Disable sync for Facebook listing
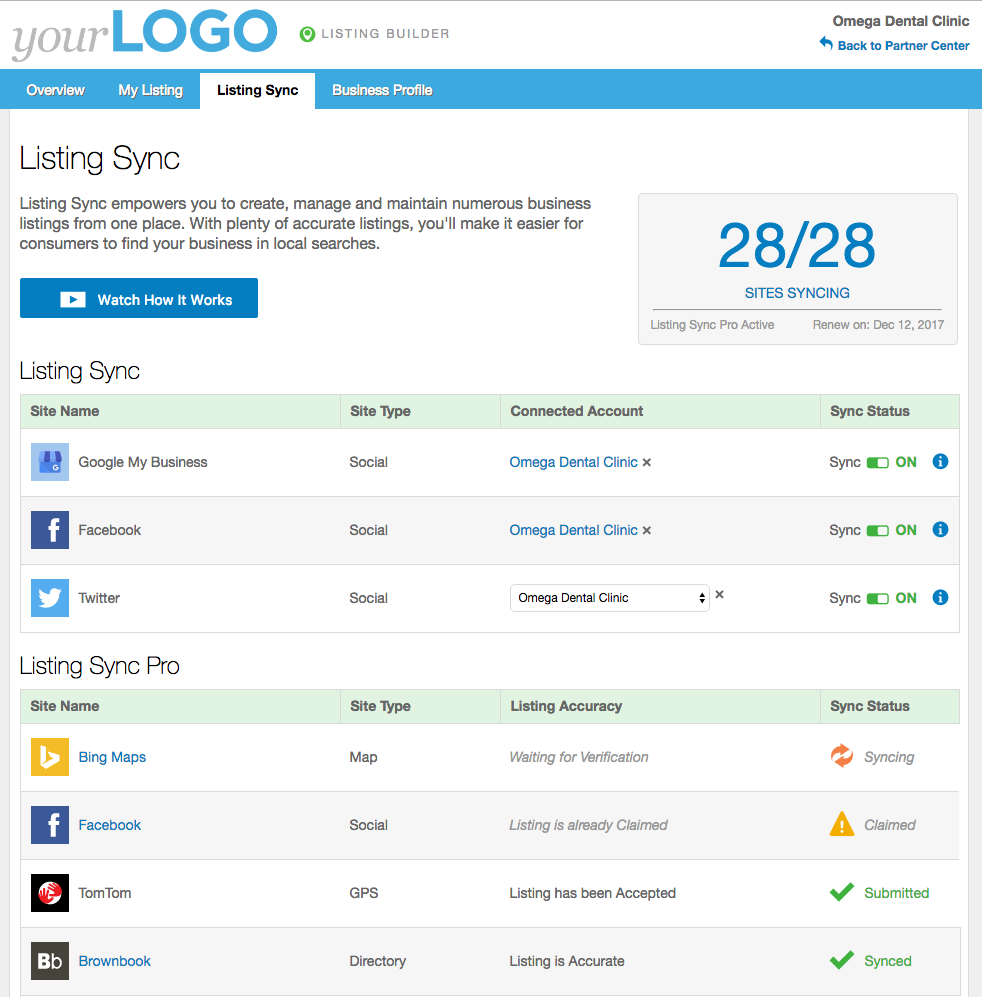Viewport: 982px width, 997px height. pos(879,530)
